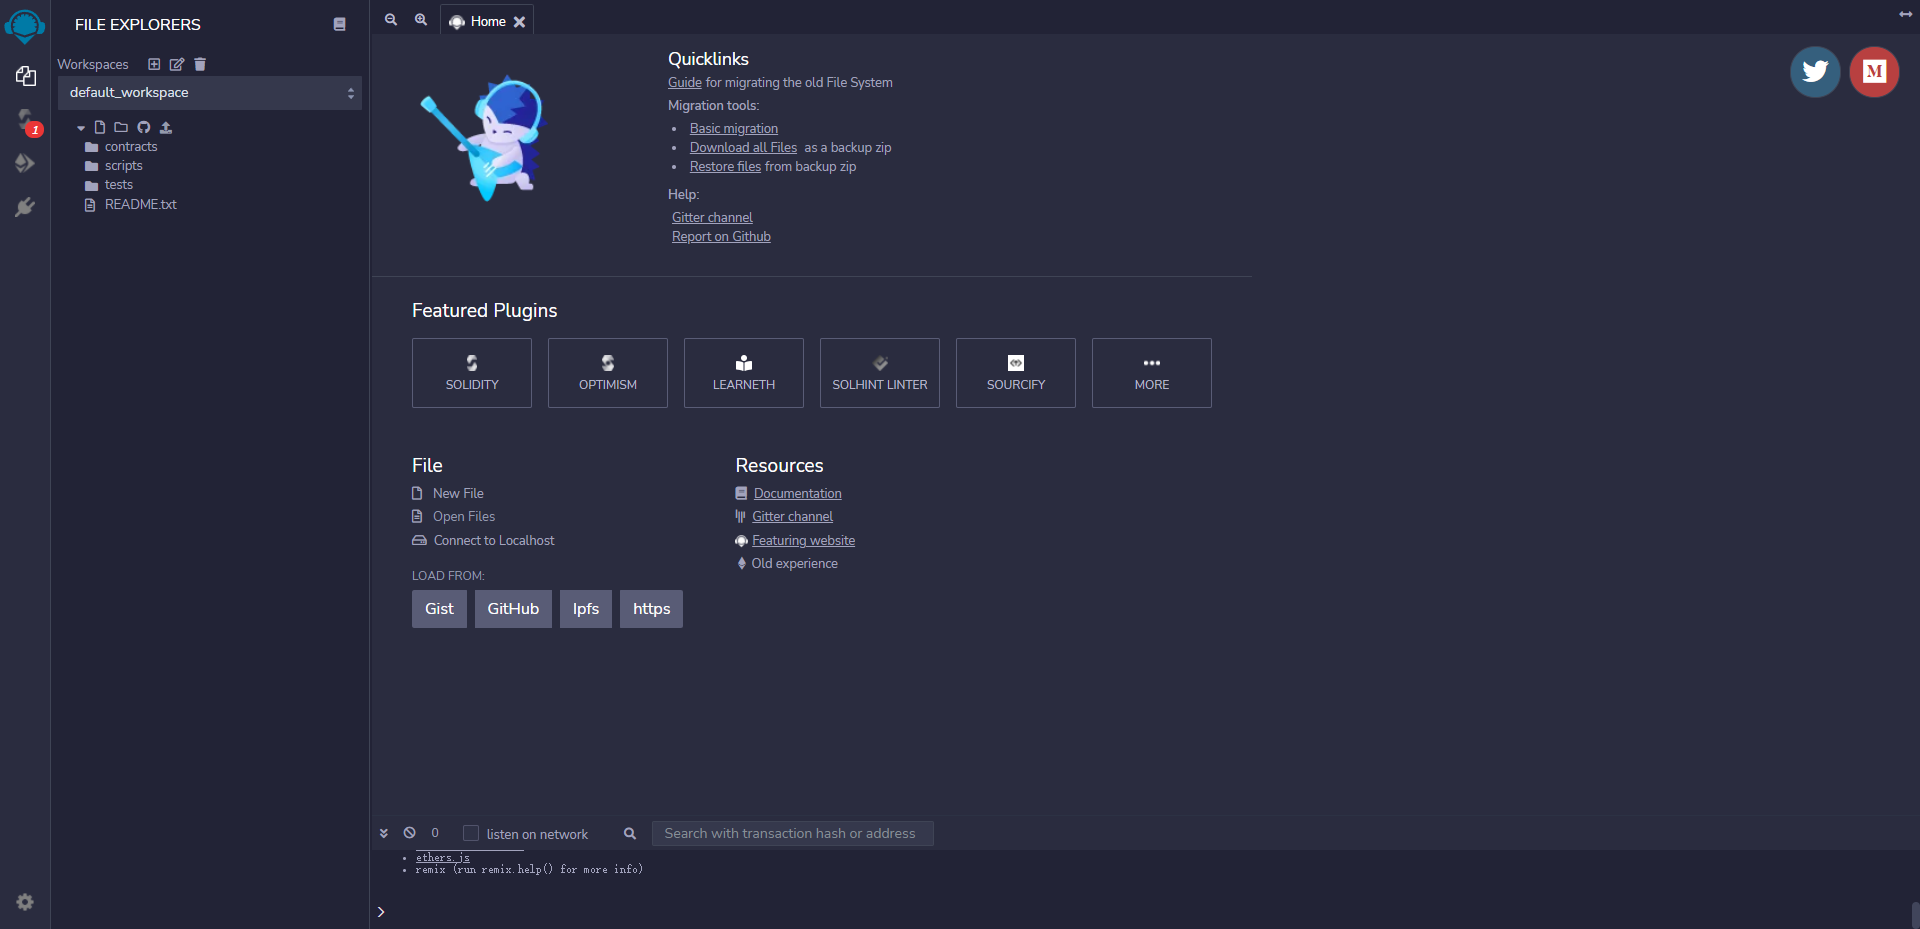Screen dimensions: 1920x929
Task: Click the transaction hash search field
Action: (793, 833)
